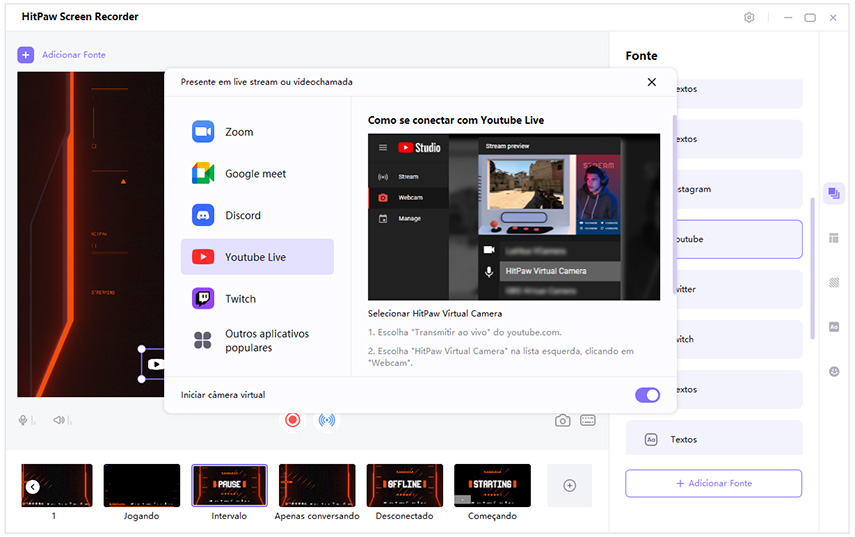Click the four-dot other apps icon
The image size is (855, 537).
[x=203, y=340]
